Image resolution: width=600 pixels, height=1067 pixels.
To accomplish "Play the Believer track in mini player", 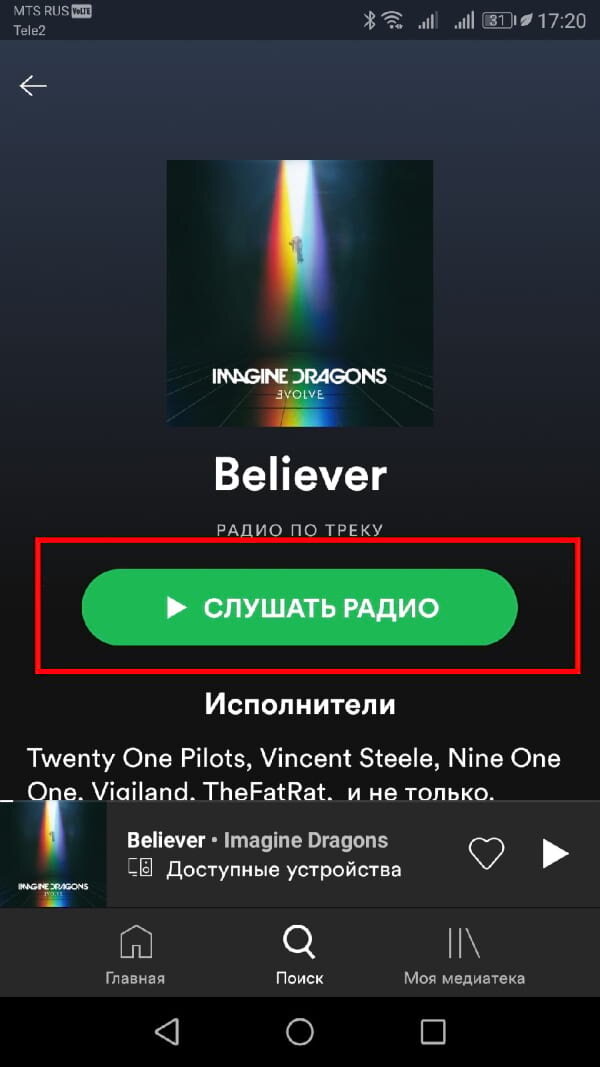I will click(x=555, y=853).
